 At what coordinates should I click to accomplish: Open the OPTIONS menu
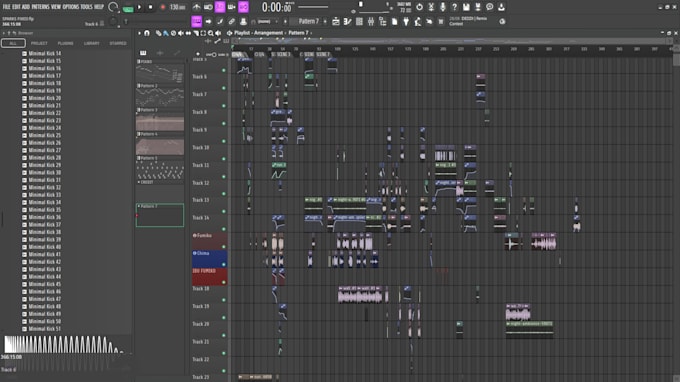[x=71, y=7]
